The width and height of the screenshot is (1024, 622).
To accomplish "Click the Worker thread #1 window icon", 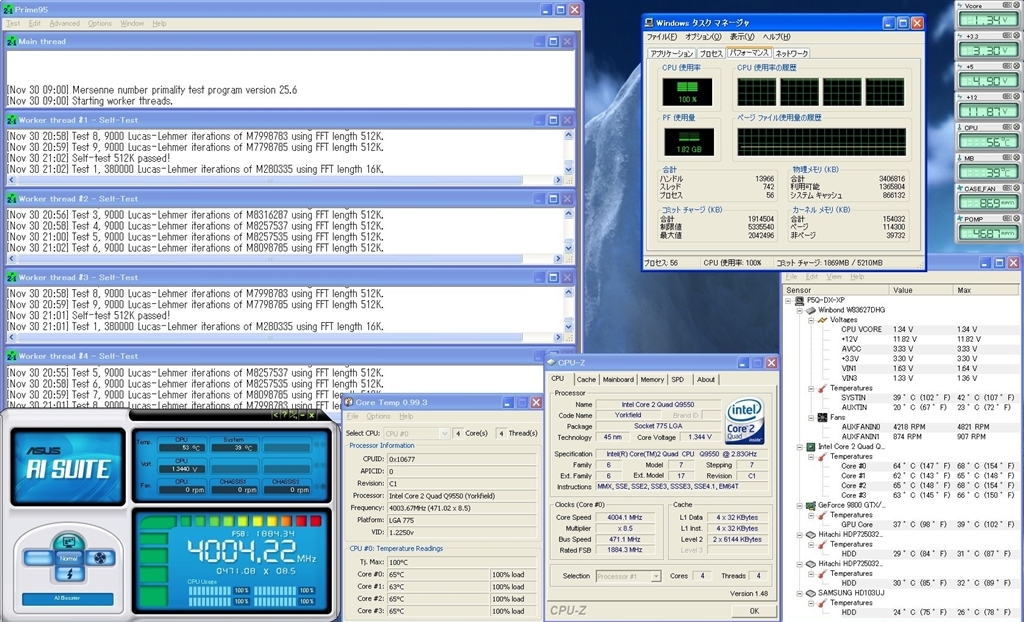I will coord(12,120).
